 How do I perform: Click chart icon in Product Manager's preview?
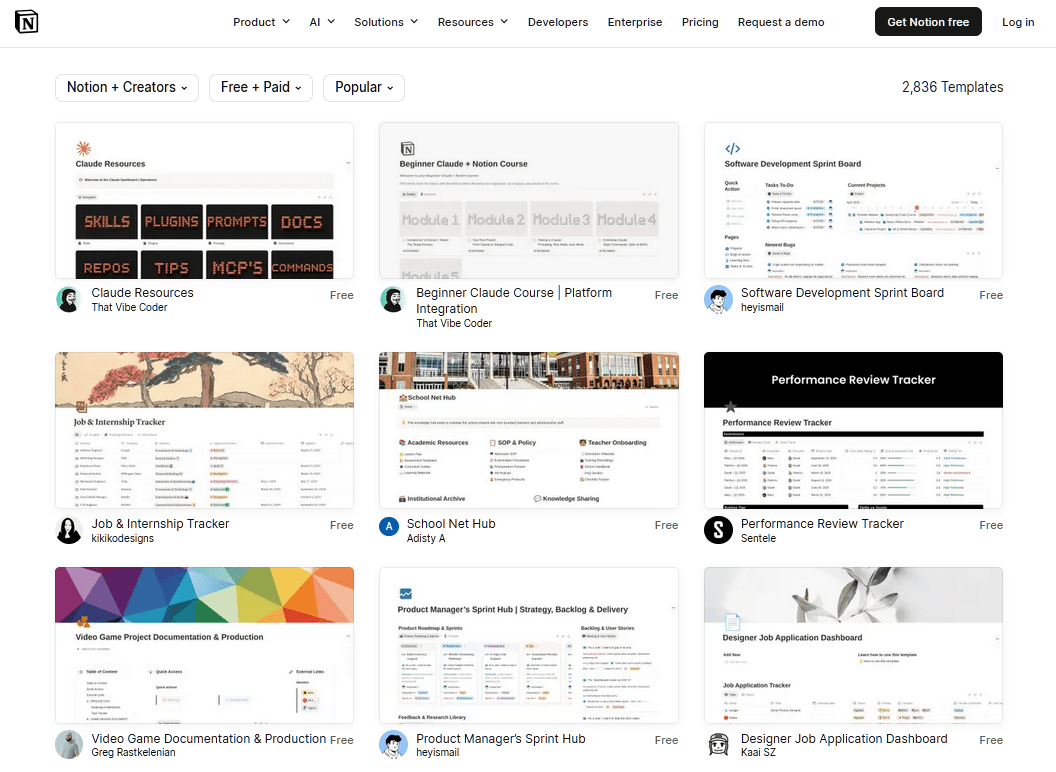click(x=405, y=593)
